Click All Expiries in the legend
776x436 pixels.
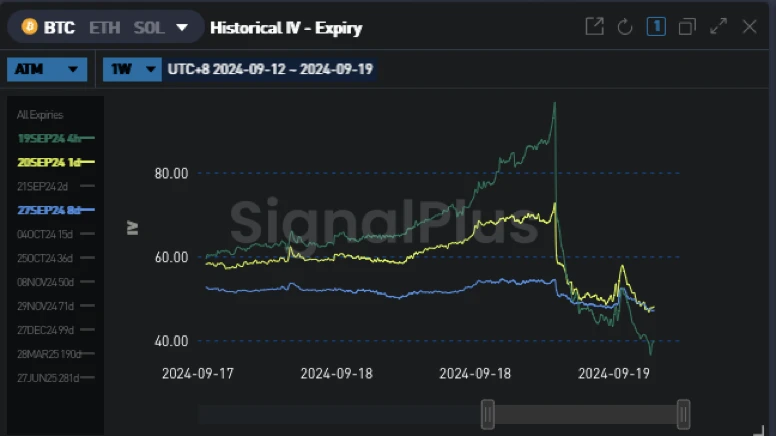point(40,115)
